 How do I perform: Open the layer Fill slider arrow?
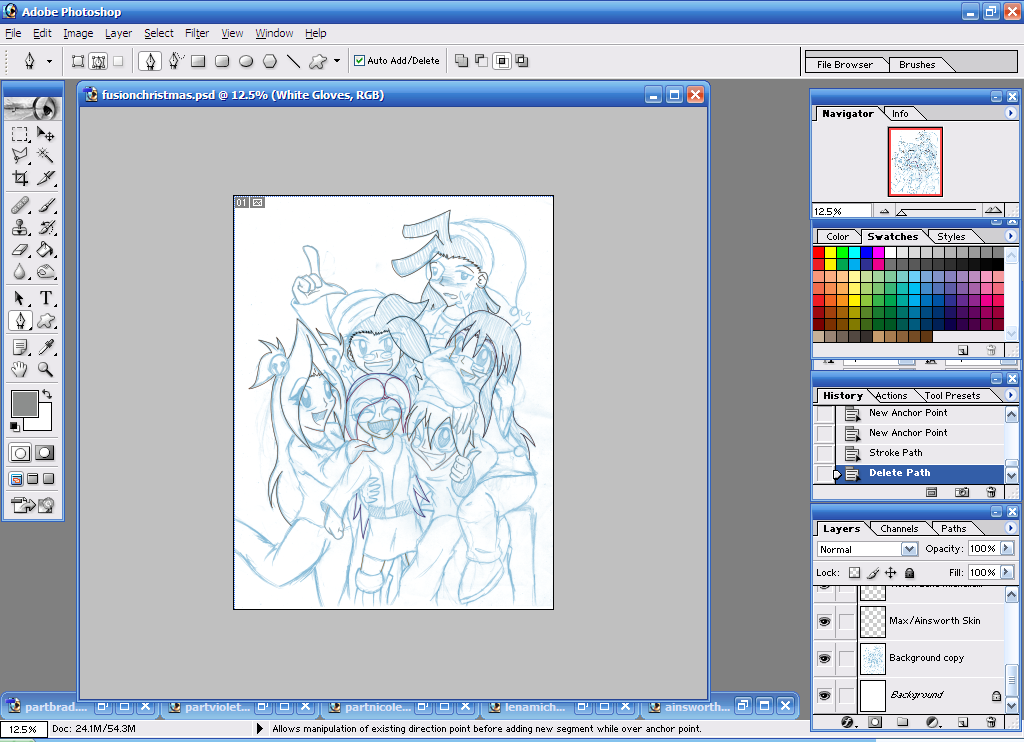(1006, 573)
